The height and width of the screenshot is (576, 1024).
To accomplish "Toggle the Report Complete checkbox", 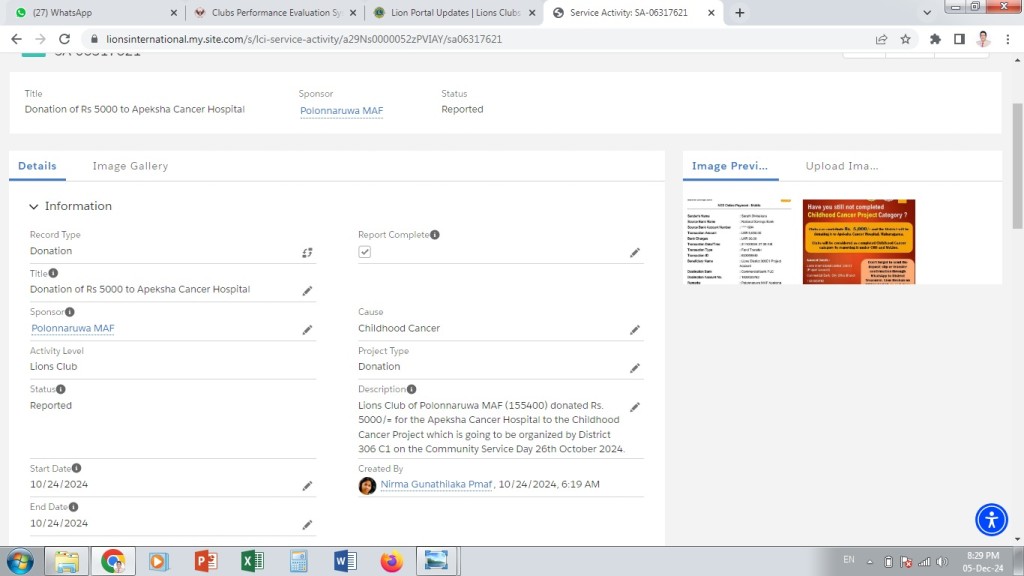I will 364,252.
